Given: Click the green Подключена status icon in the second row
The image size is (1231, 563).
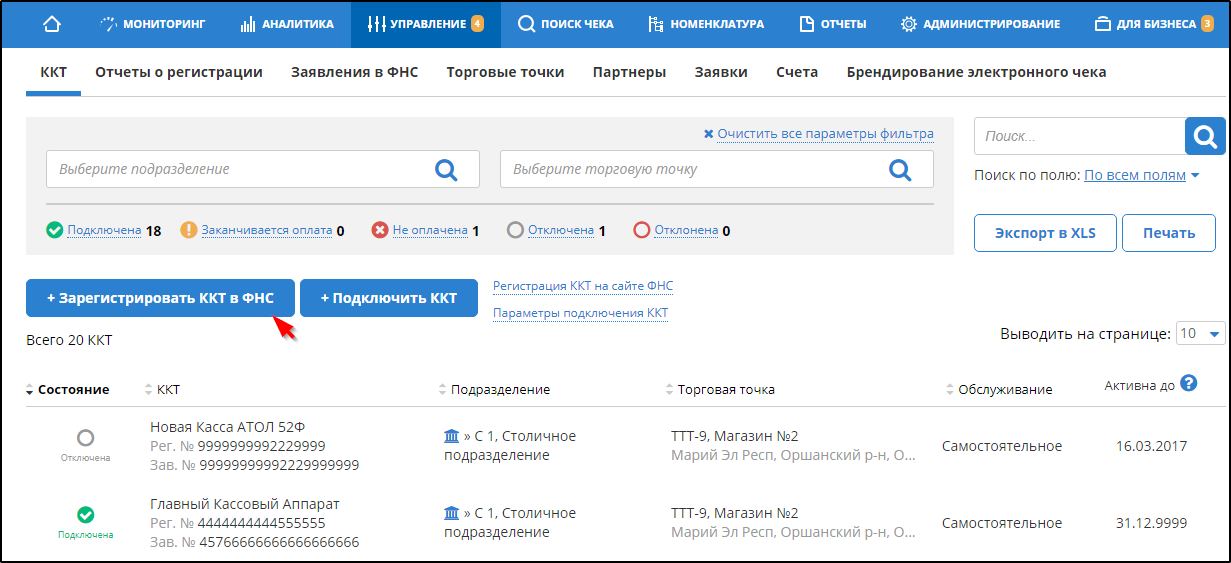Looking at the screenshot, I should pos(86,515).
